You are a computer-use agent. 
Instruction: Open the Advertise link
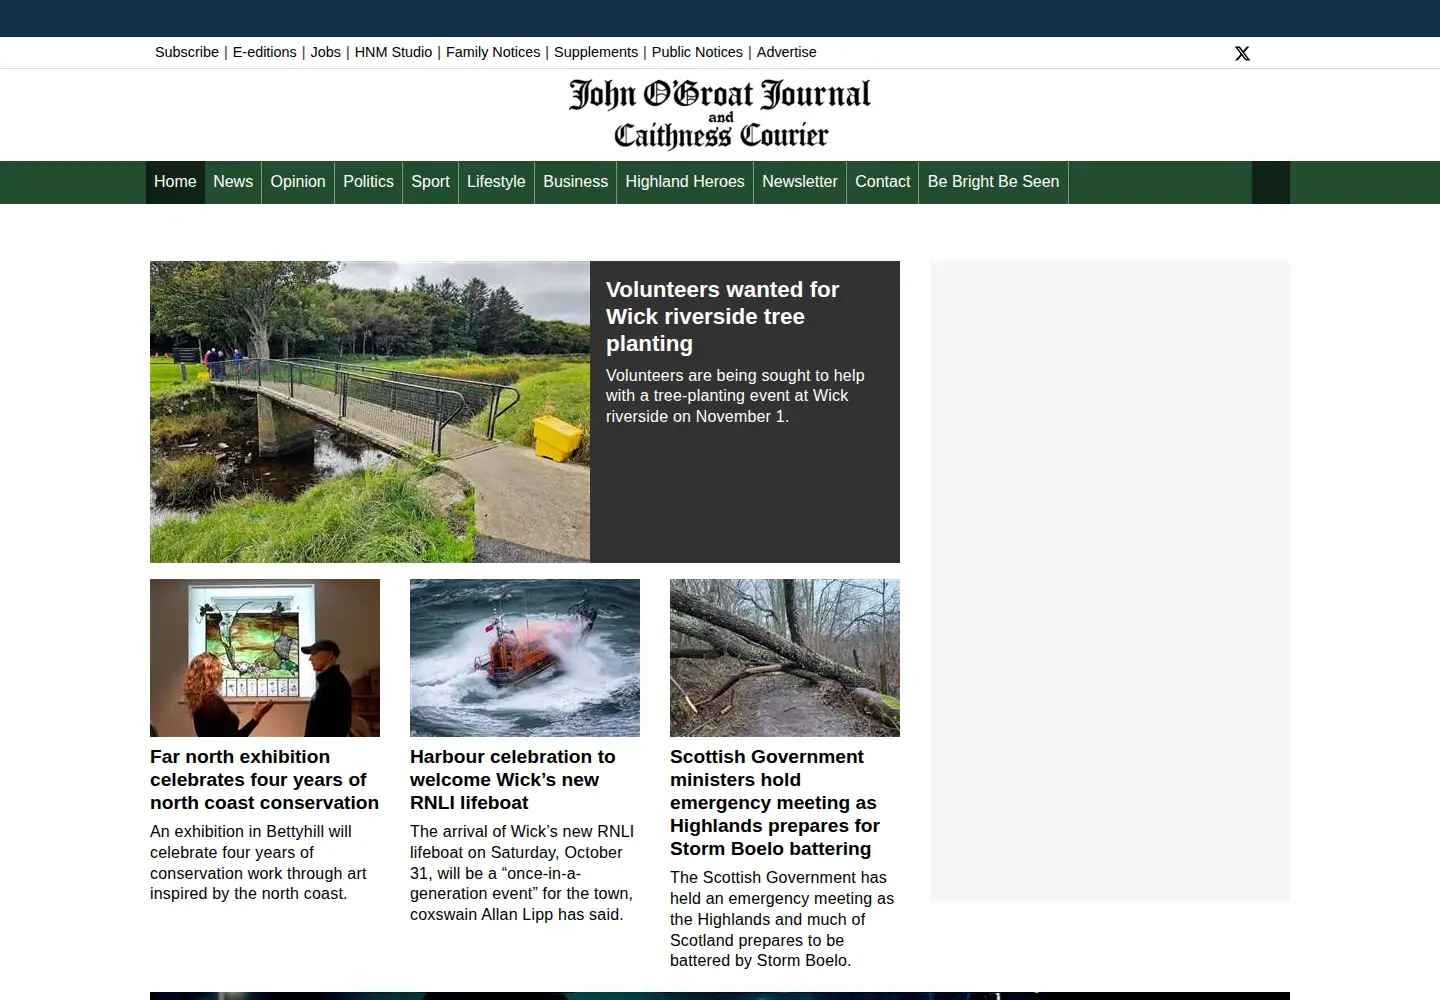coord(786,52)
